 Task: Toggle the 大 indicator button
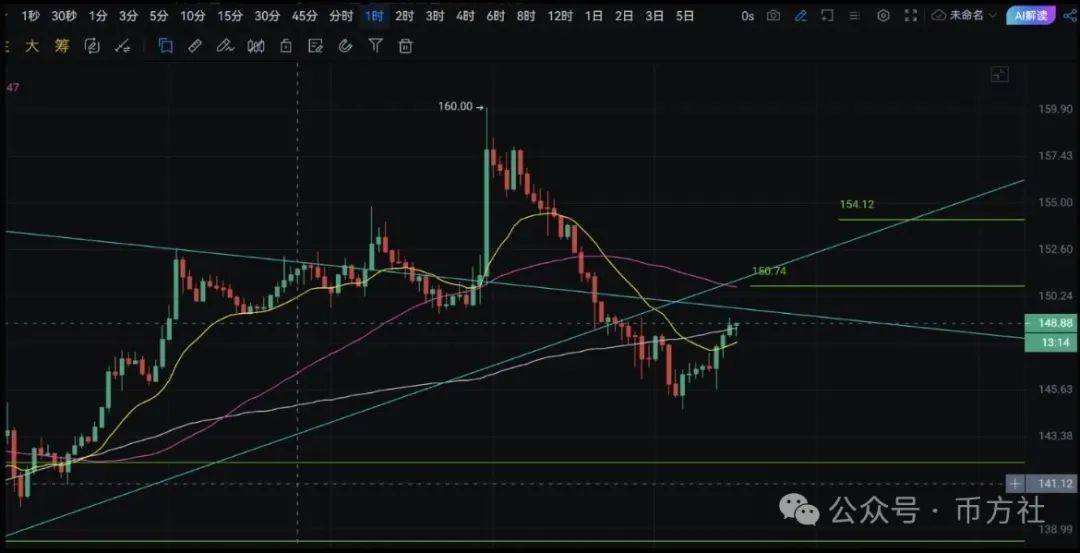point(32,46)
